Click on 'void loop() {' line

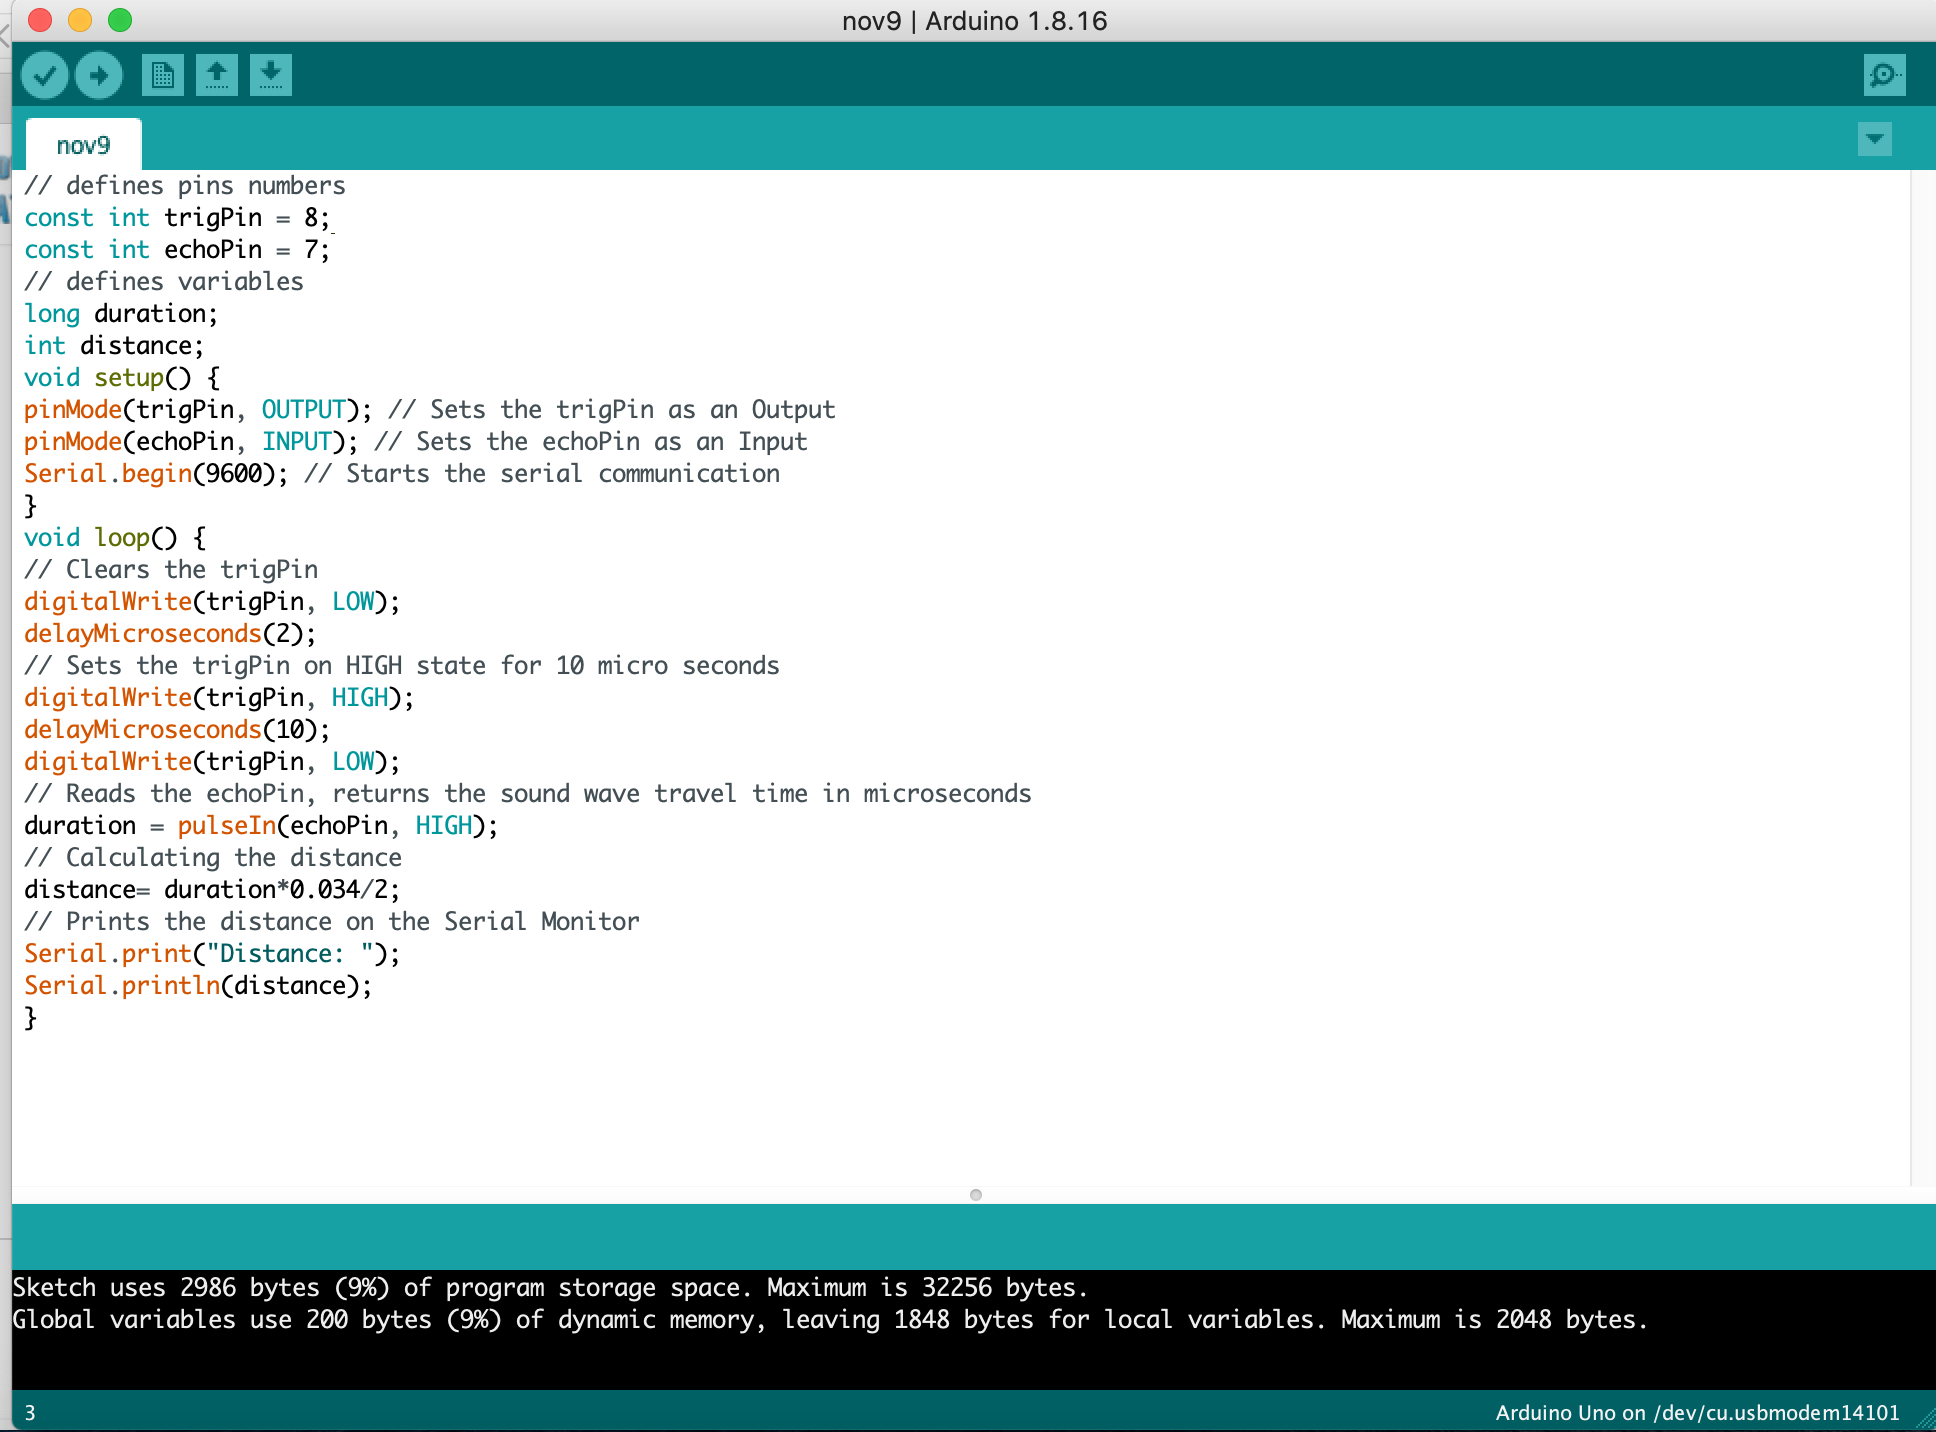point(115,538)
